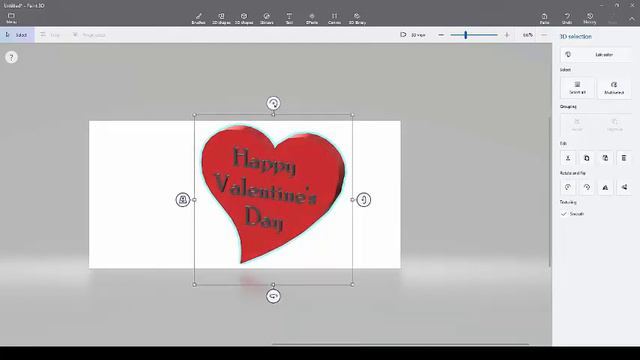This screenshot has height=360, width=640.
Task: Zoom out with the minus button
Action: [x=441, y=35]
